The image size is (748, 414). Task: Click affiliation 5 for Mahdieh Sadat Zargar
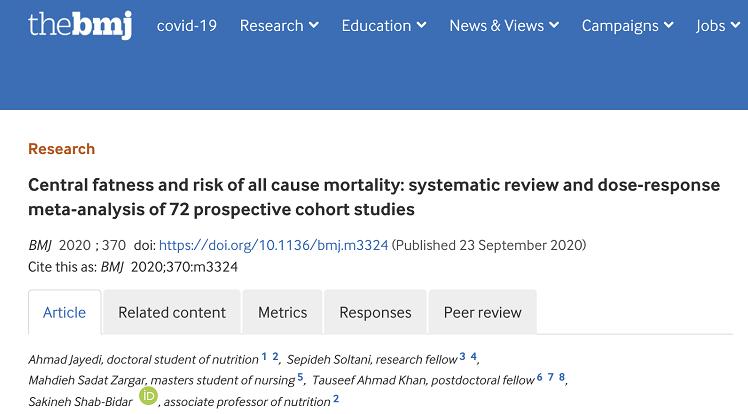coord(300,377)
